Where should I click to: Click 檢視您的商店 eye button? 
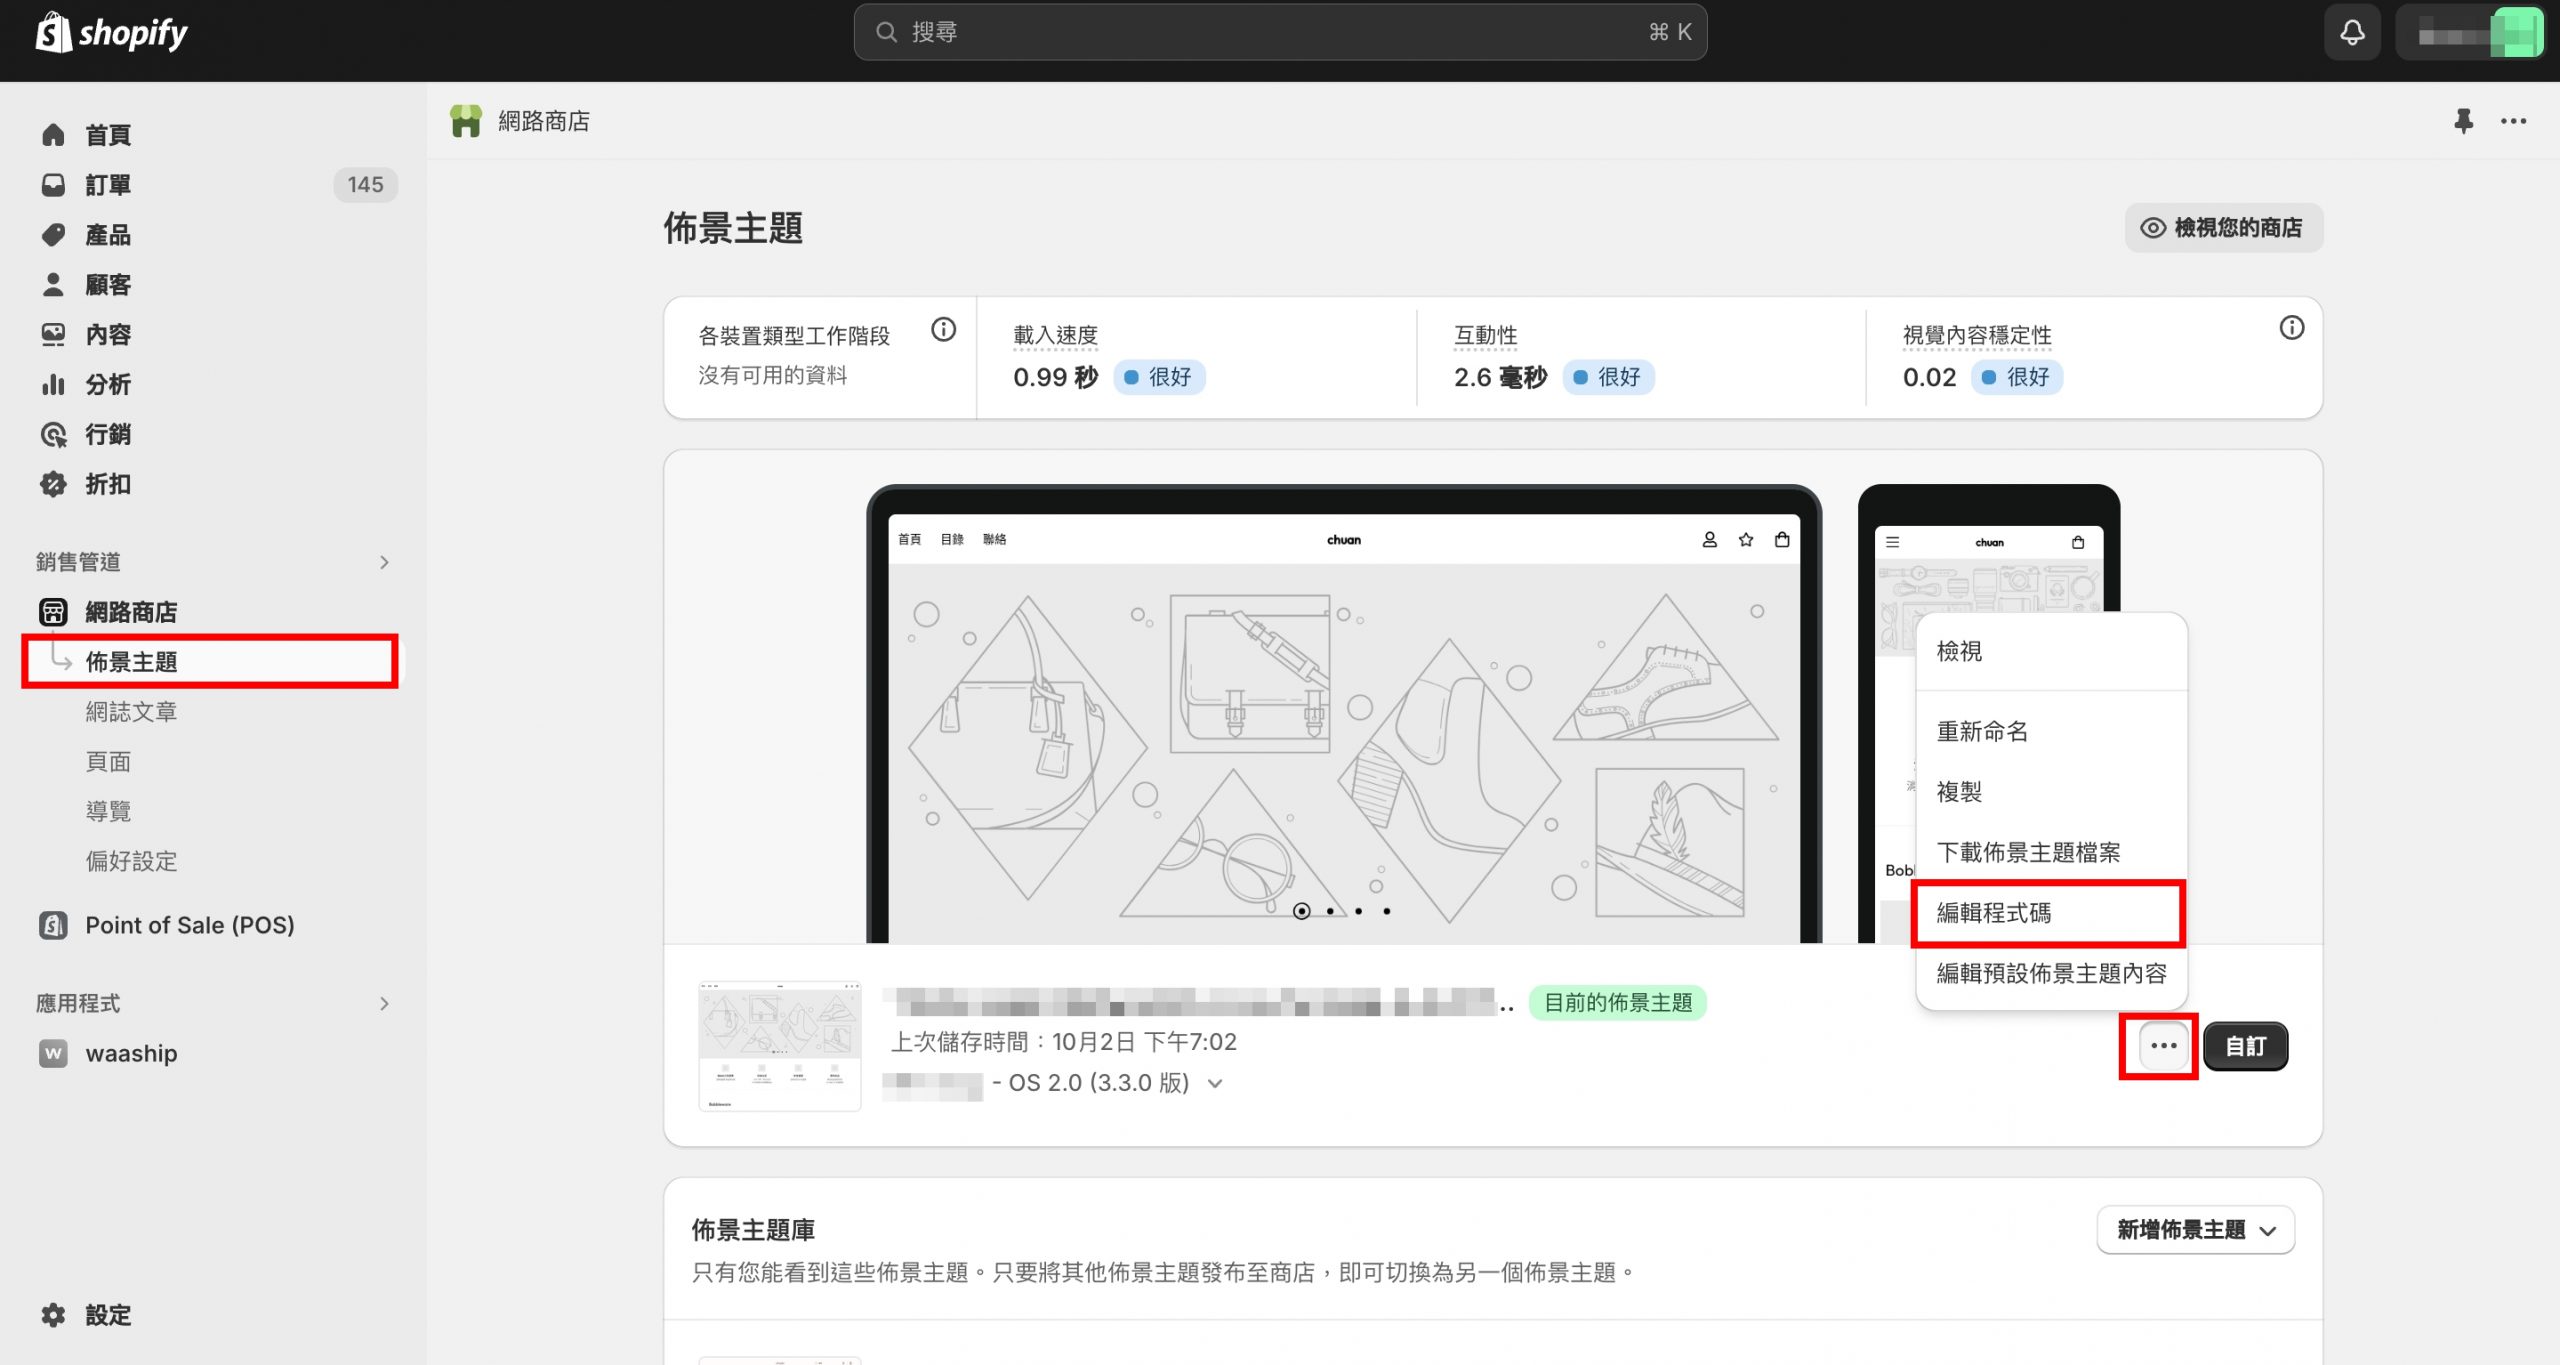tap(2223, 228)
